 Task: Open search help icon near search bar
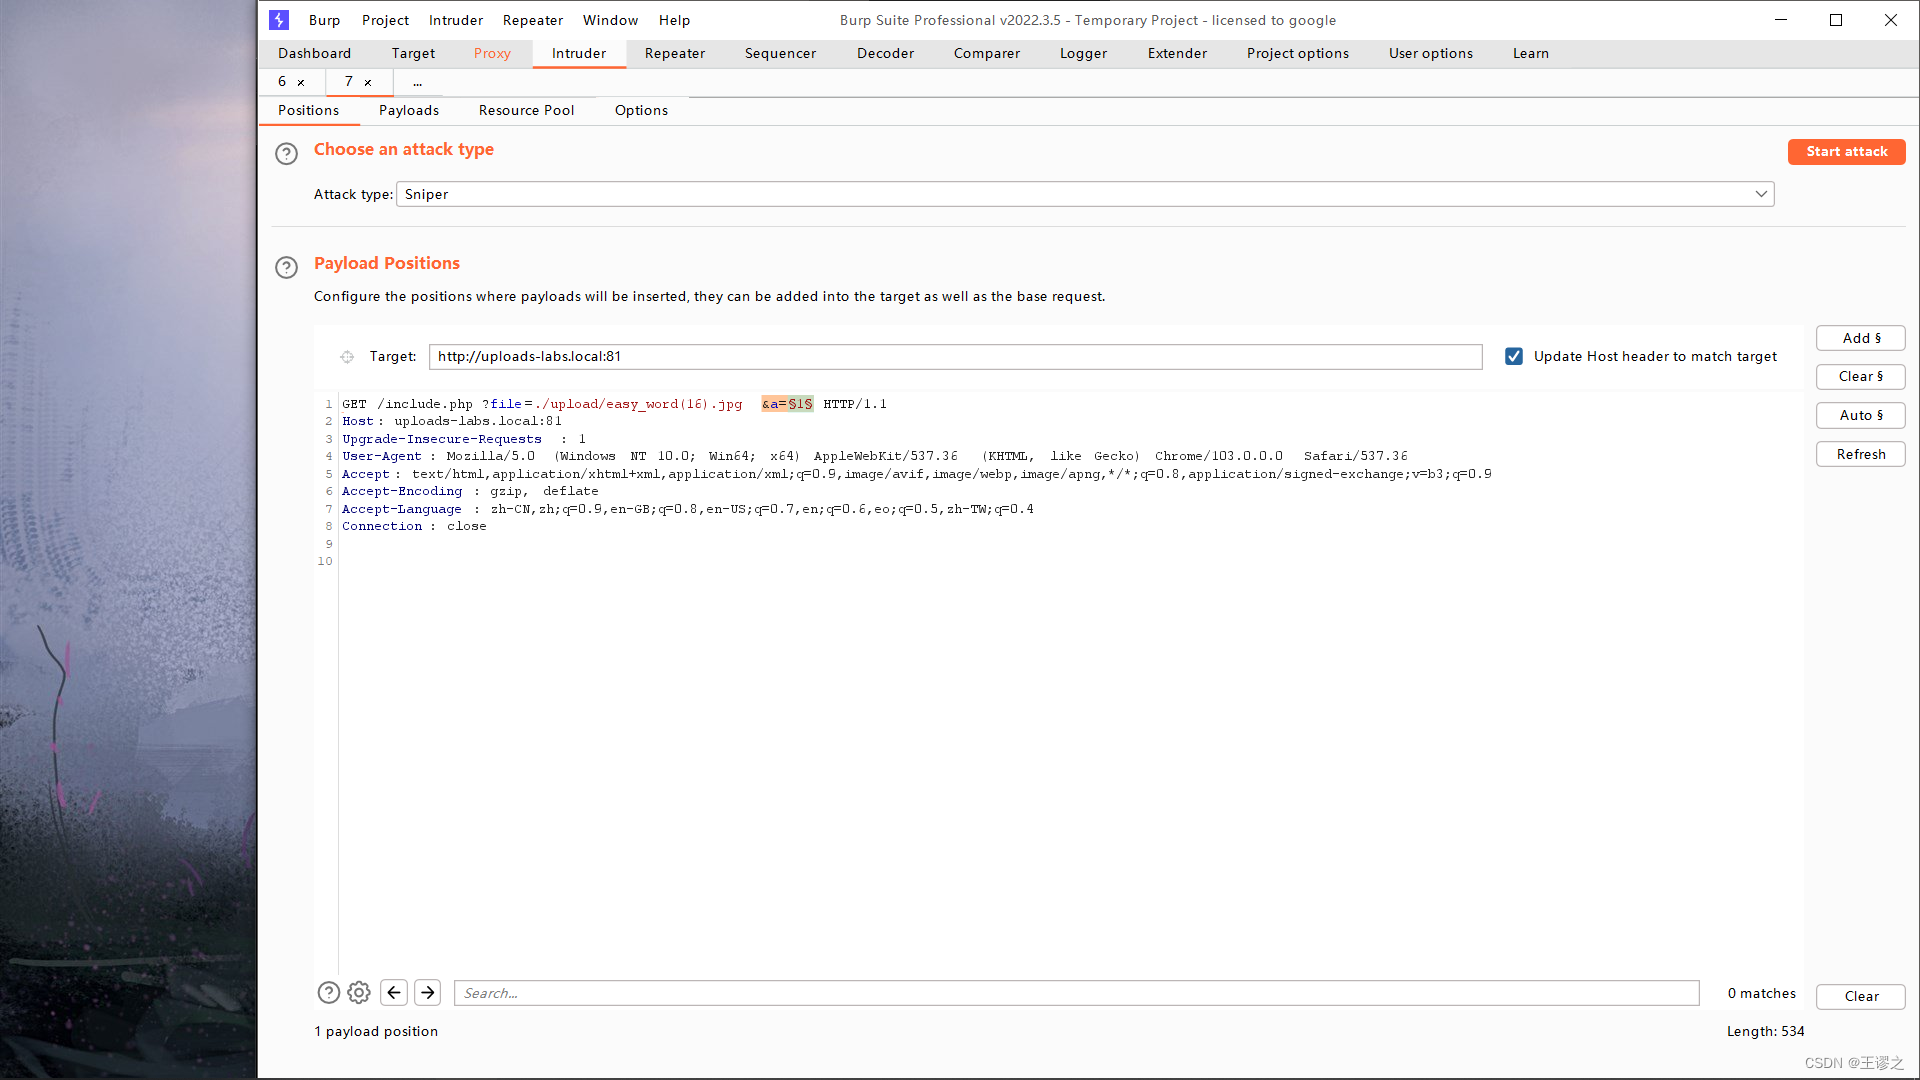(328, 992)
